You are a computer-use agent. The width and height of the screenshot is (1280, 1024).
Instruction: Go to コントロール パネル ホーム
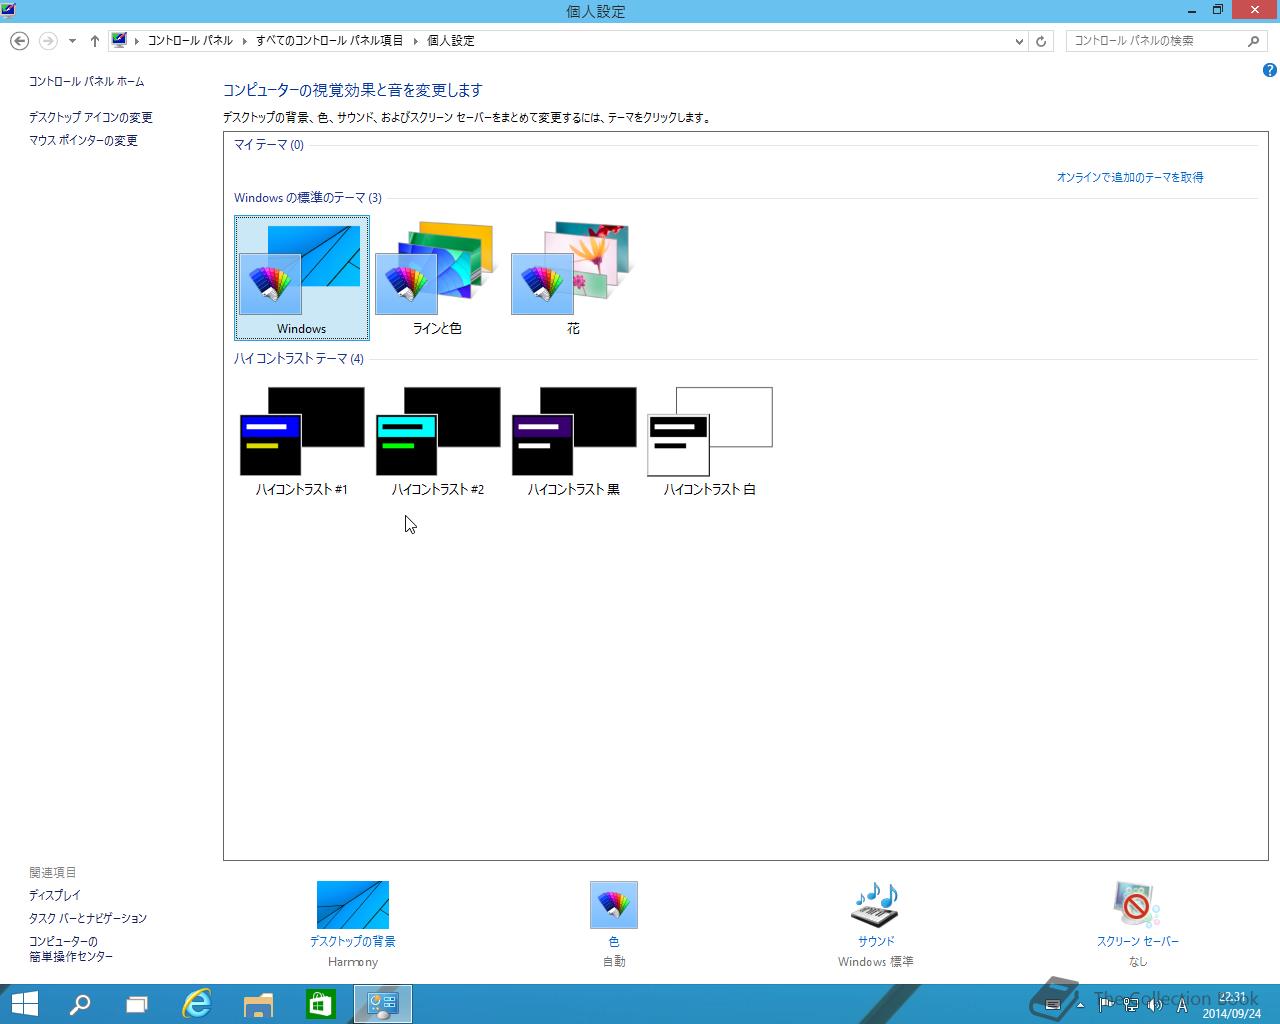[86, 81]
